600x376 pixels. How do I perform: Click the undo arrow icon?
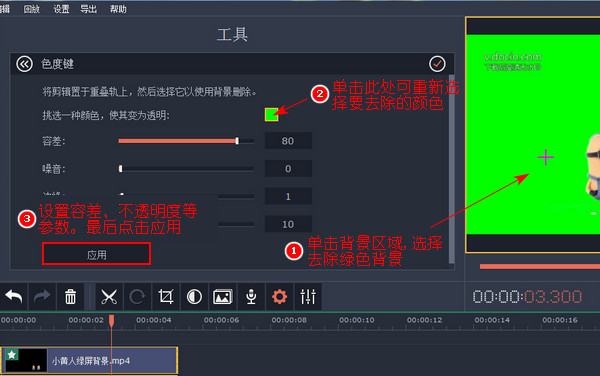[x=14, y=296]
